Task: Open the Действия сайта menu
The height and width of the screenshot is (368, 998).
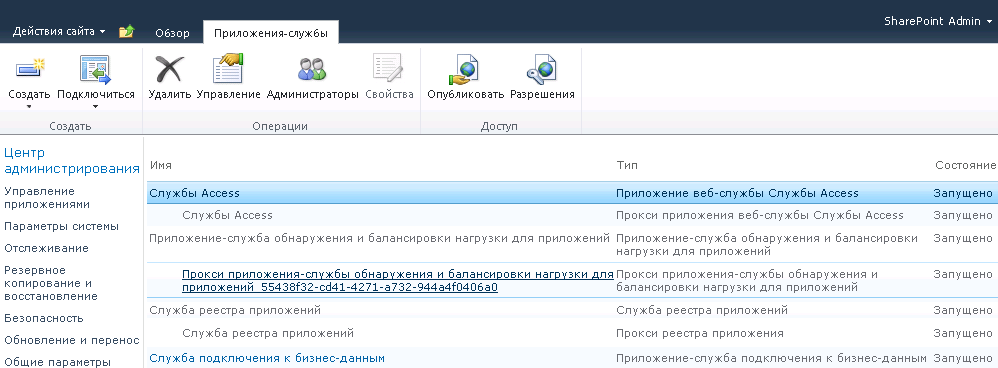Action: pos(59,31)
